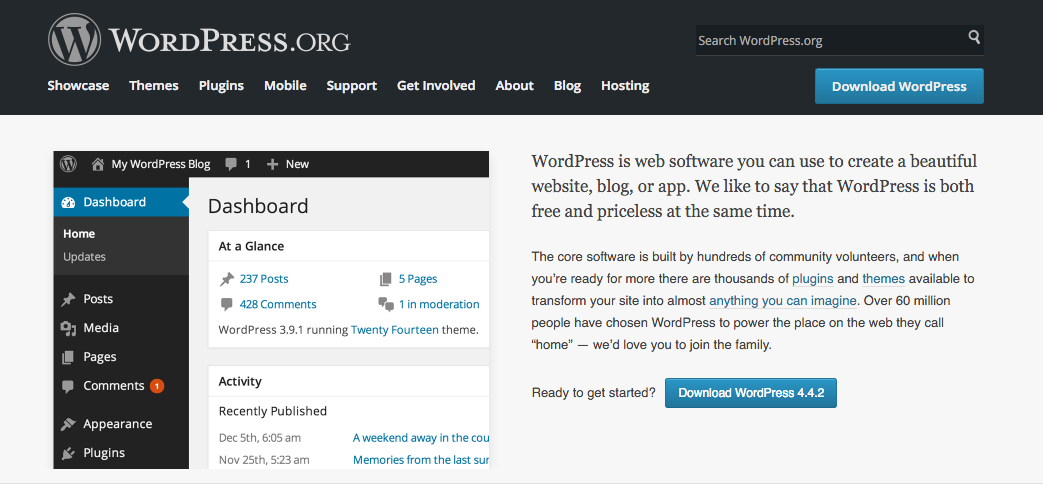Focus the Search WordPress.org input field

point(828,40)
